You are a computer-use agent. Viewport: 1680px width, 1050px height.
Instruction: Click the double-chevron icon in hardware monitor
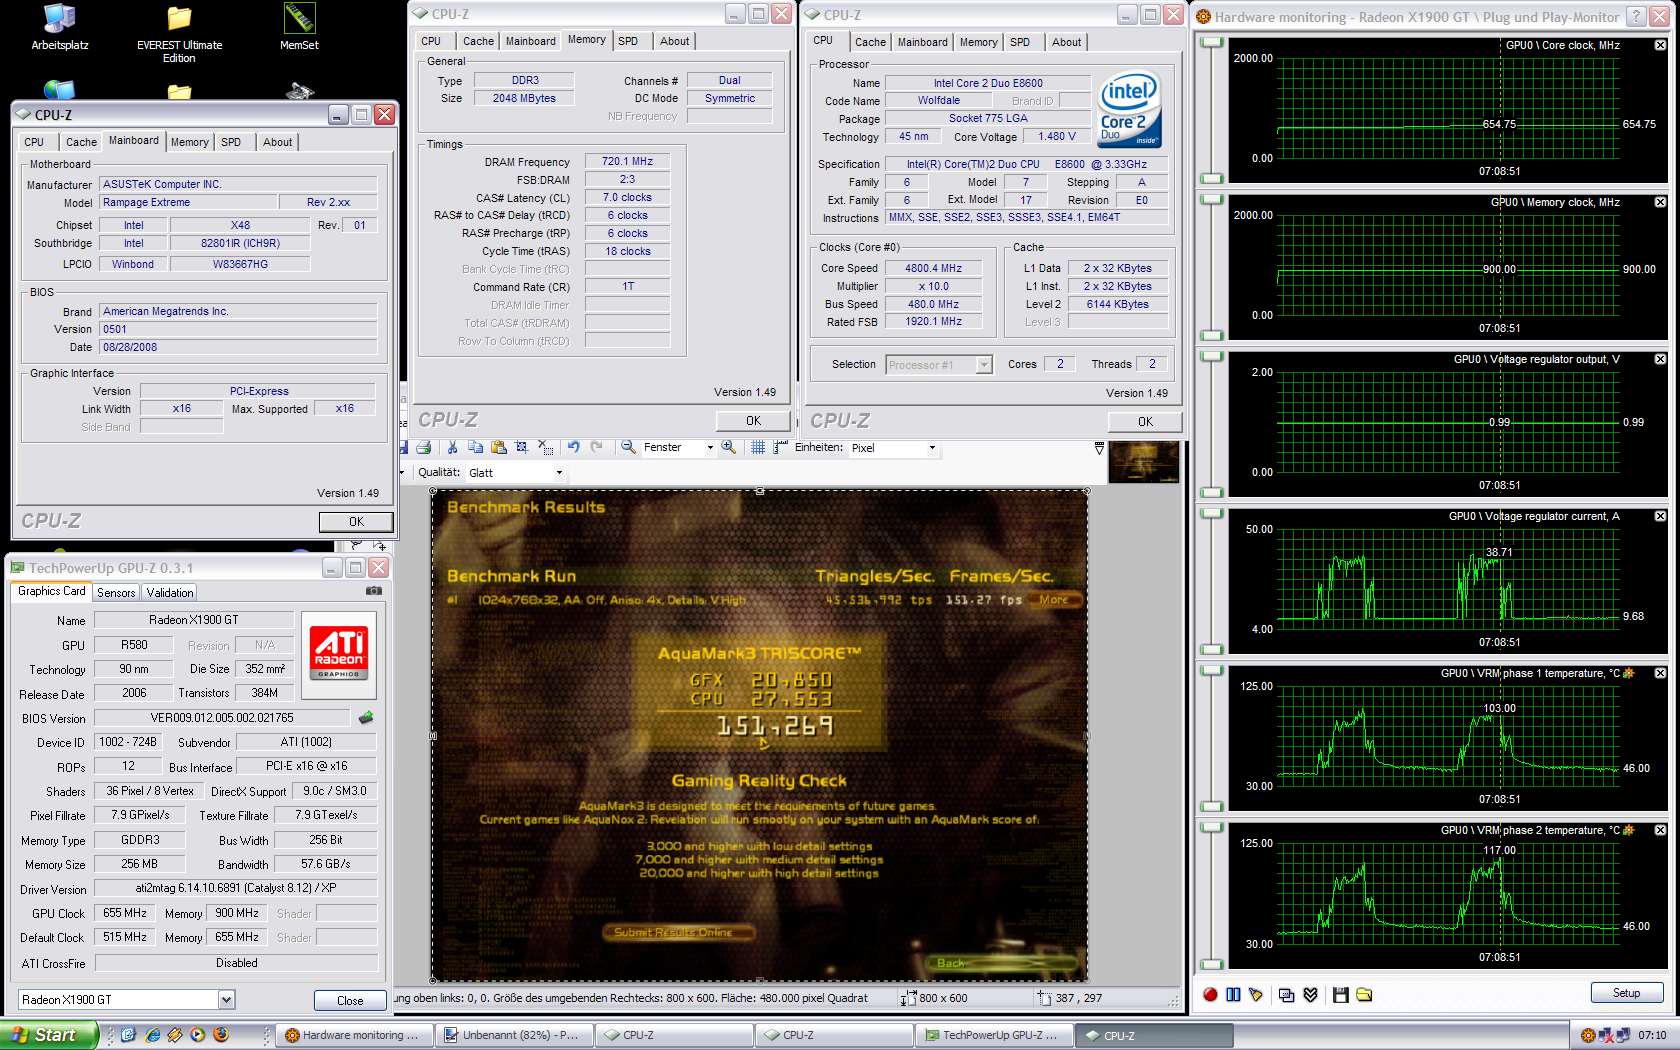click(1310, 994)
